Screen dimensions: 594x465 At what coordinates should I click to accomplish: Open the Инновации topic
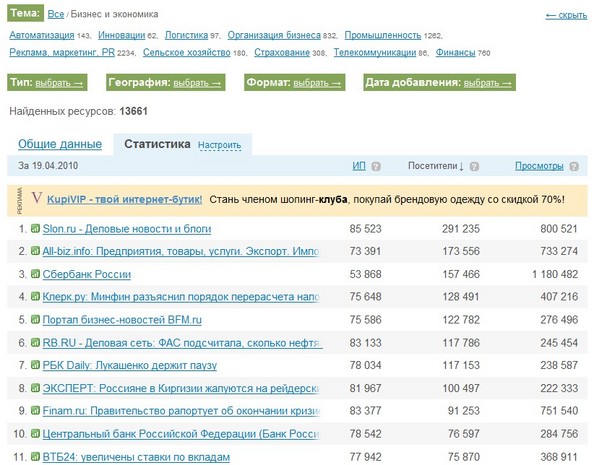pos(122,35)
